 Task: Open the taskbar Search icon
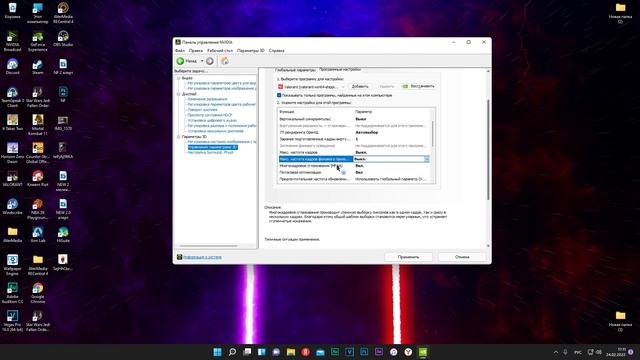(232, 352)
